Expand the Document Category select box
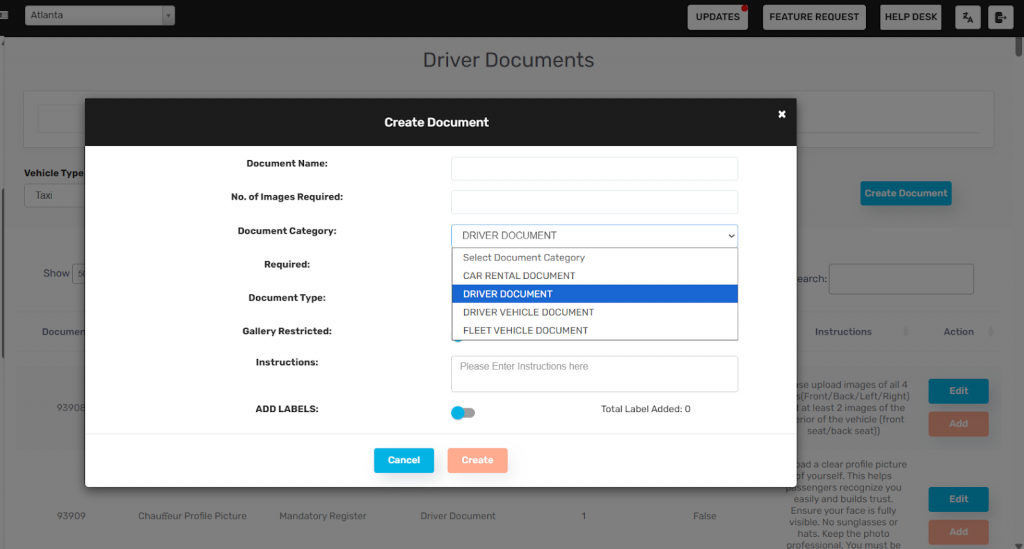 (594, 236)
